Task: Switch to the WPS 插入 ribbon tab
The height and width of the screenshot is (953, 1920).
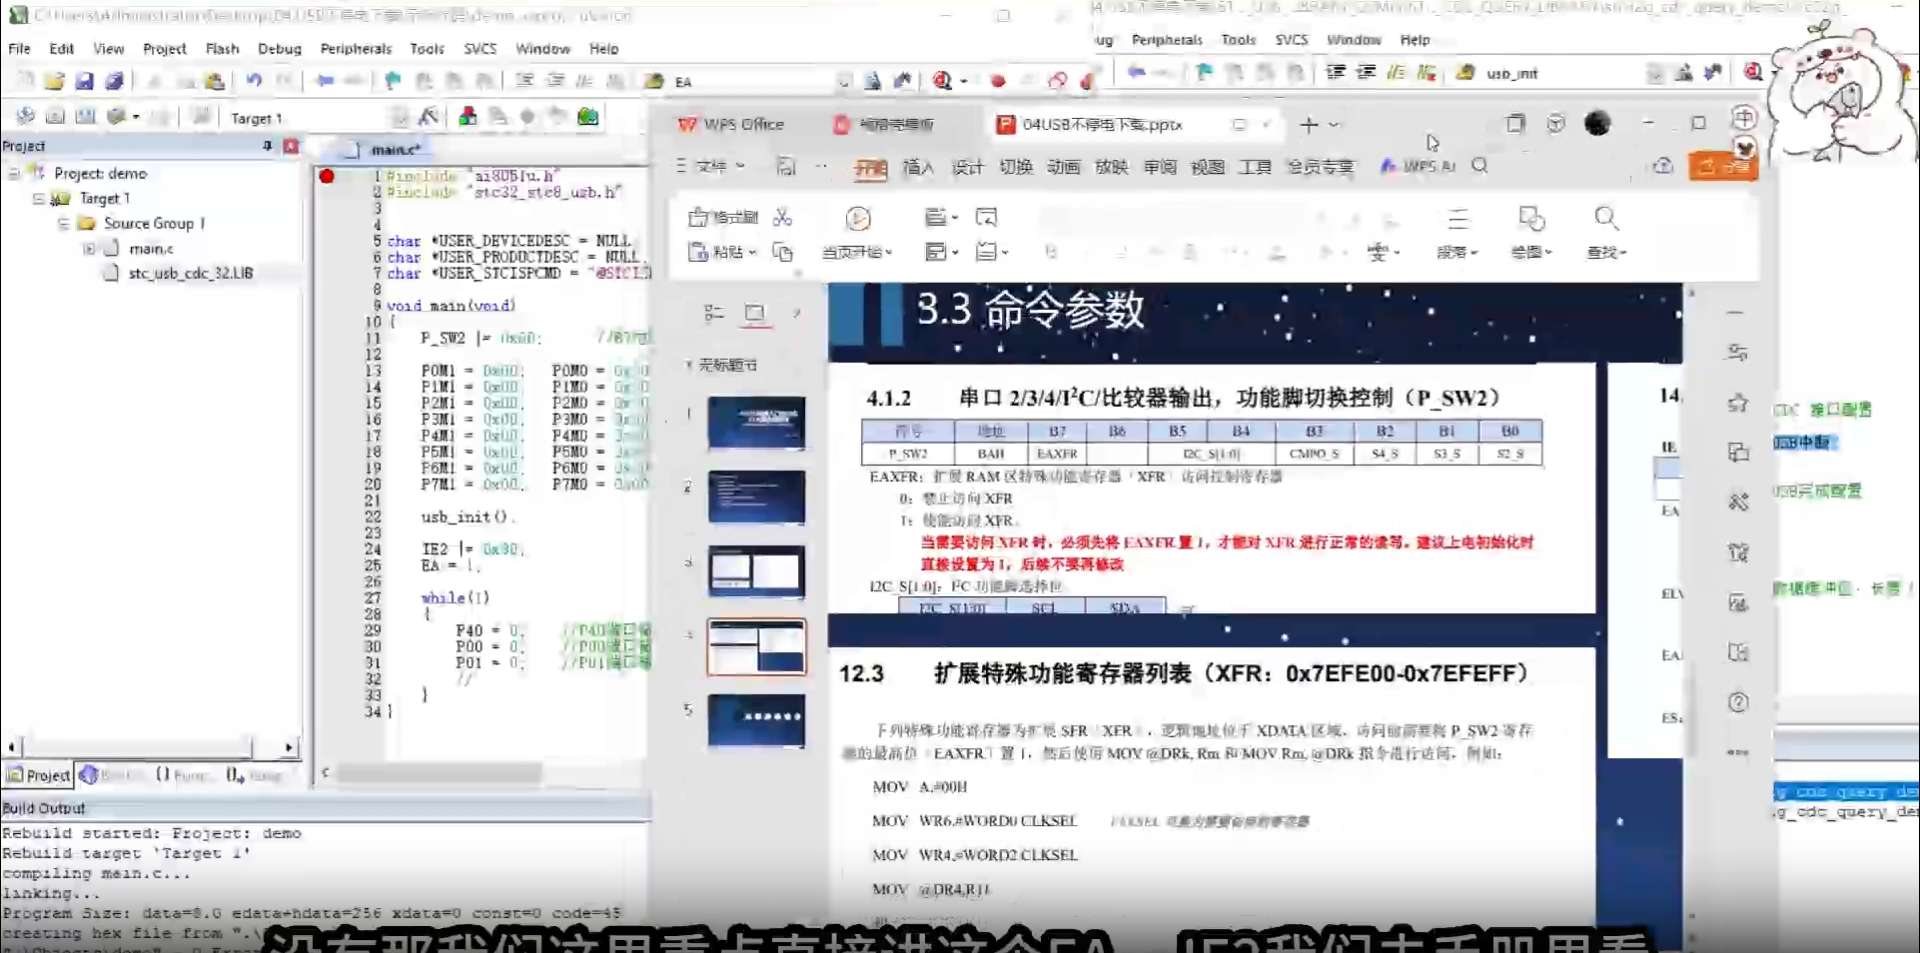Action: (x=918, y=167)
